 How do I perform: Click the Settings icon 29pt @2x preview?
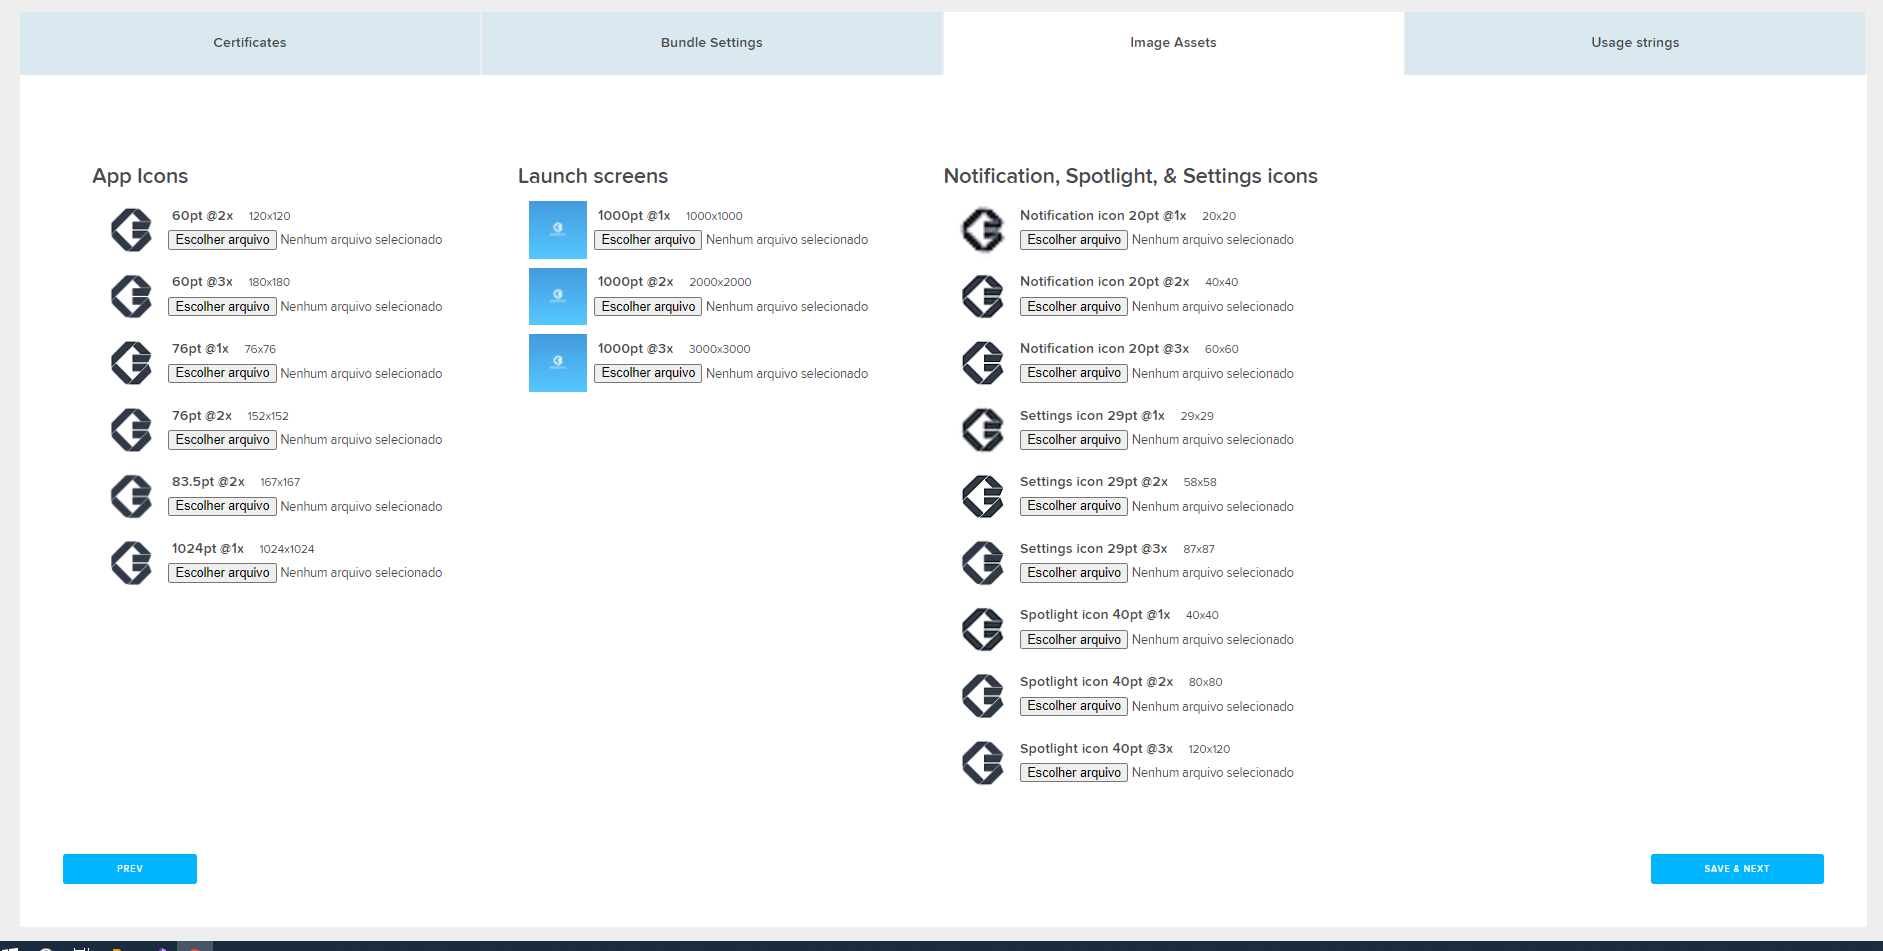tap(983, 496)
